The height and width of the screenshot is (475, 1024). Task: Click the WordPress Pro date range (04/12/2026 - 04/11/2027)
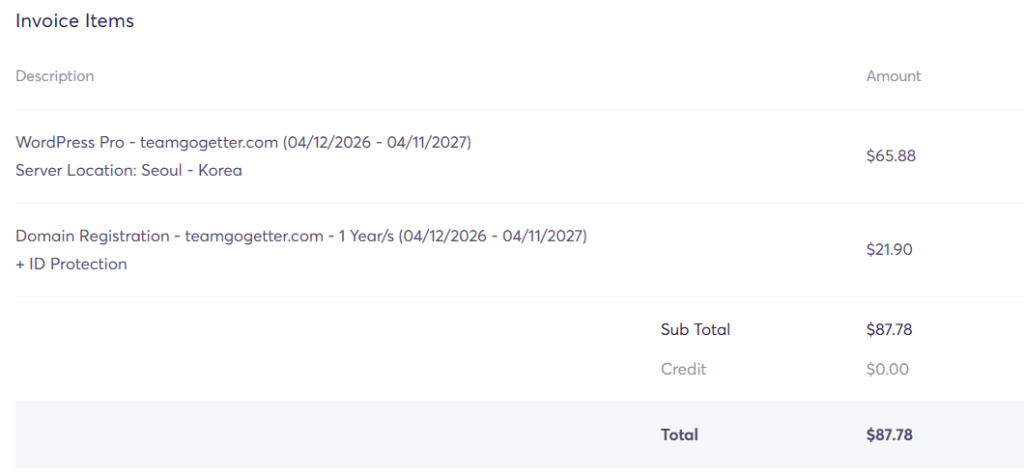377,142
